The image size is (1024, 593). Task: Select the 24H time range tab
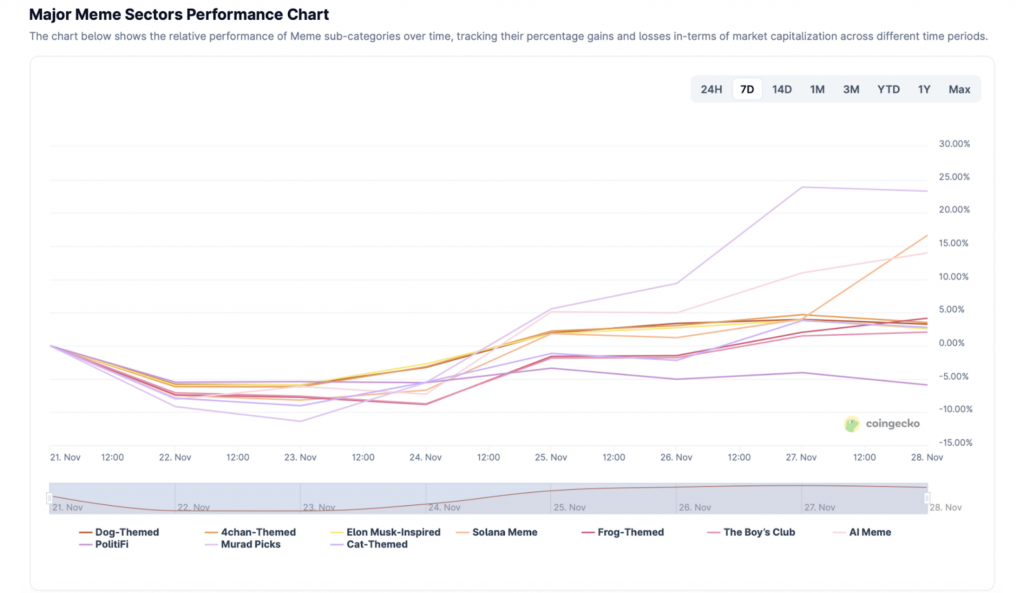711,89
